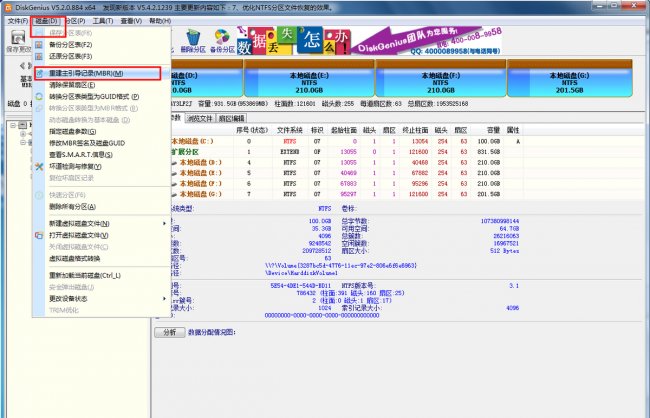Select the 本地磁盘(G:) partition bar

point(570,78)
